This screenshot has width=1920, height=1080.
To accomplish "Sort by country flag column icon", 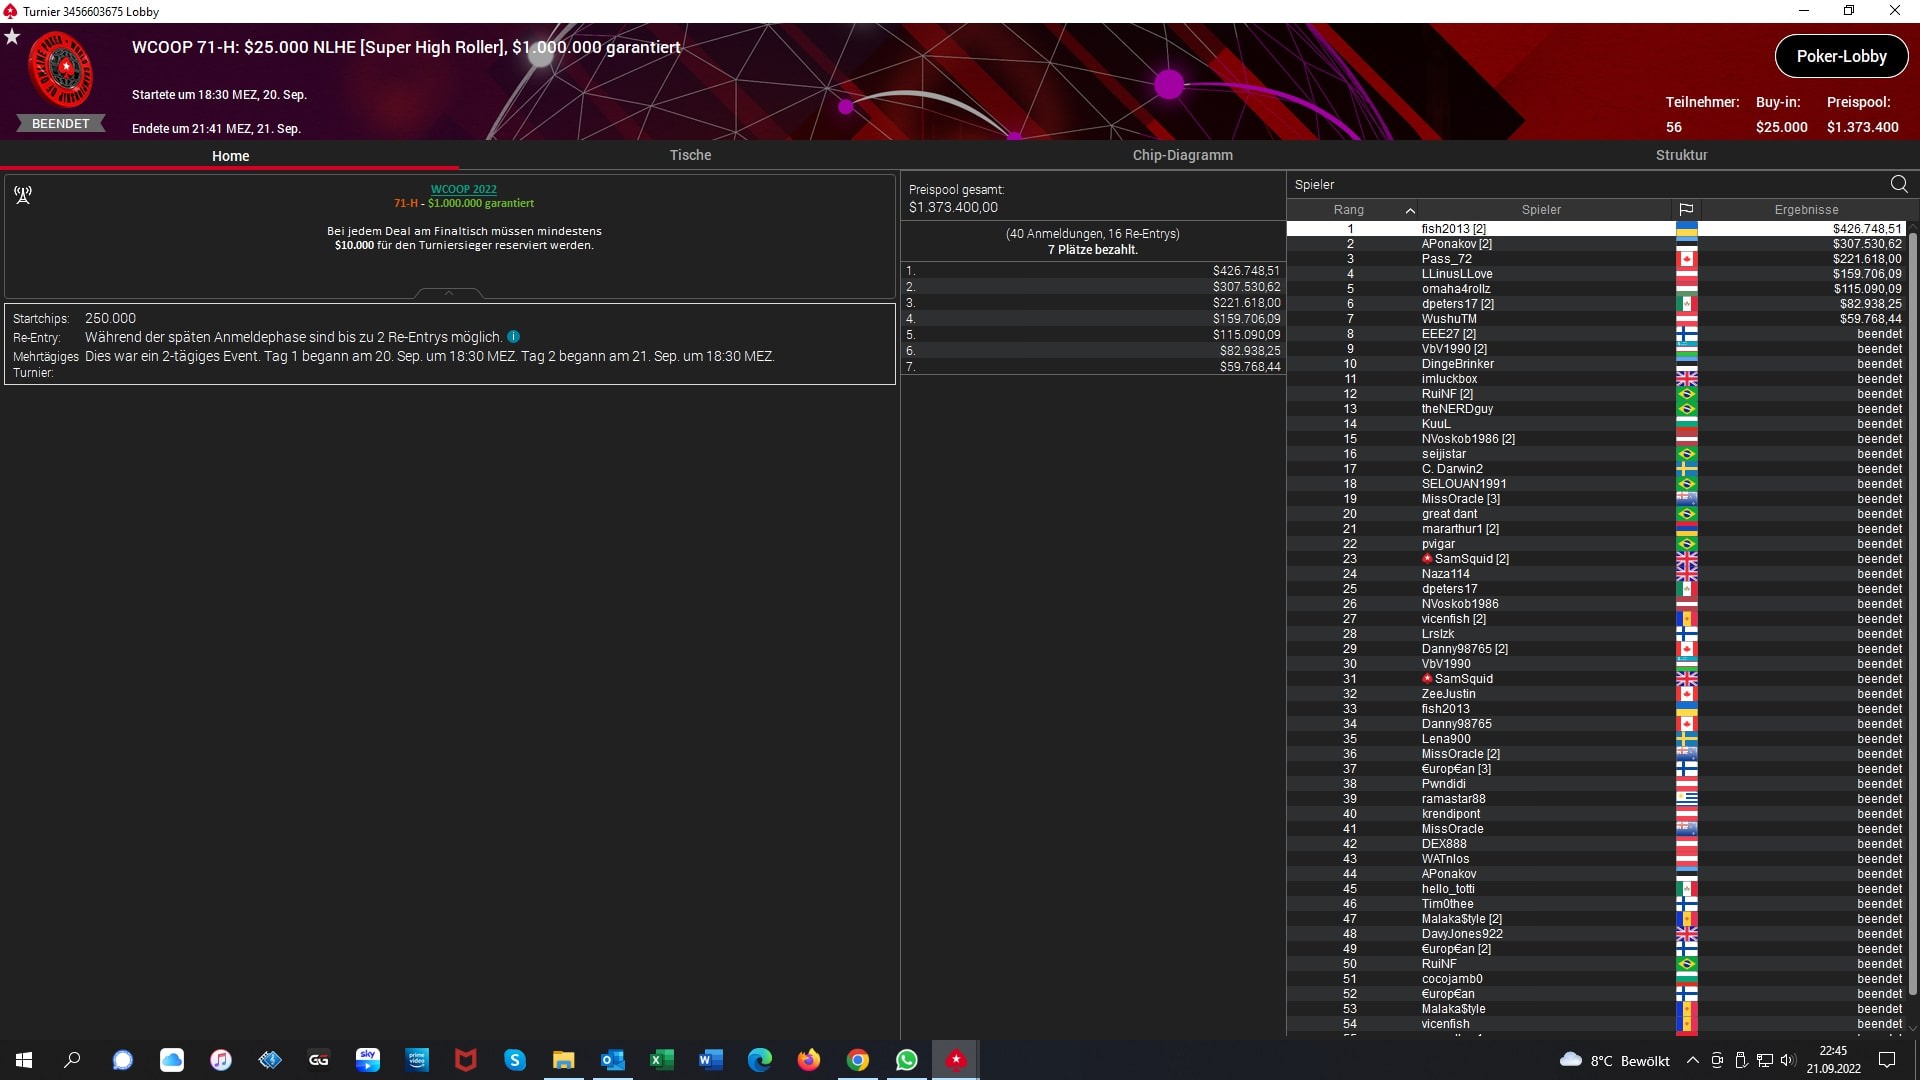I will tap(1686, 210).
